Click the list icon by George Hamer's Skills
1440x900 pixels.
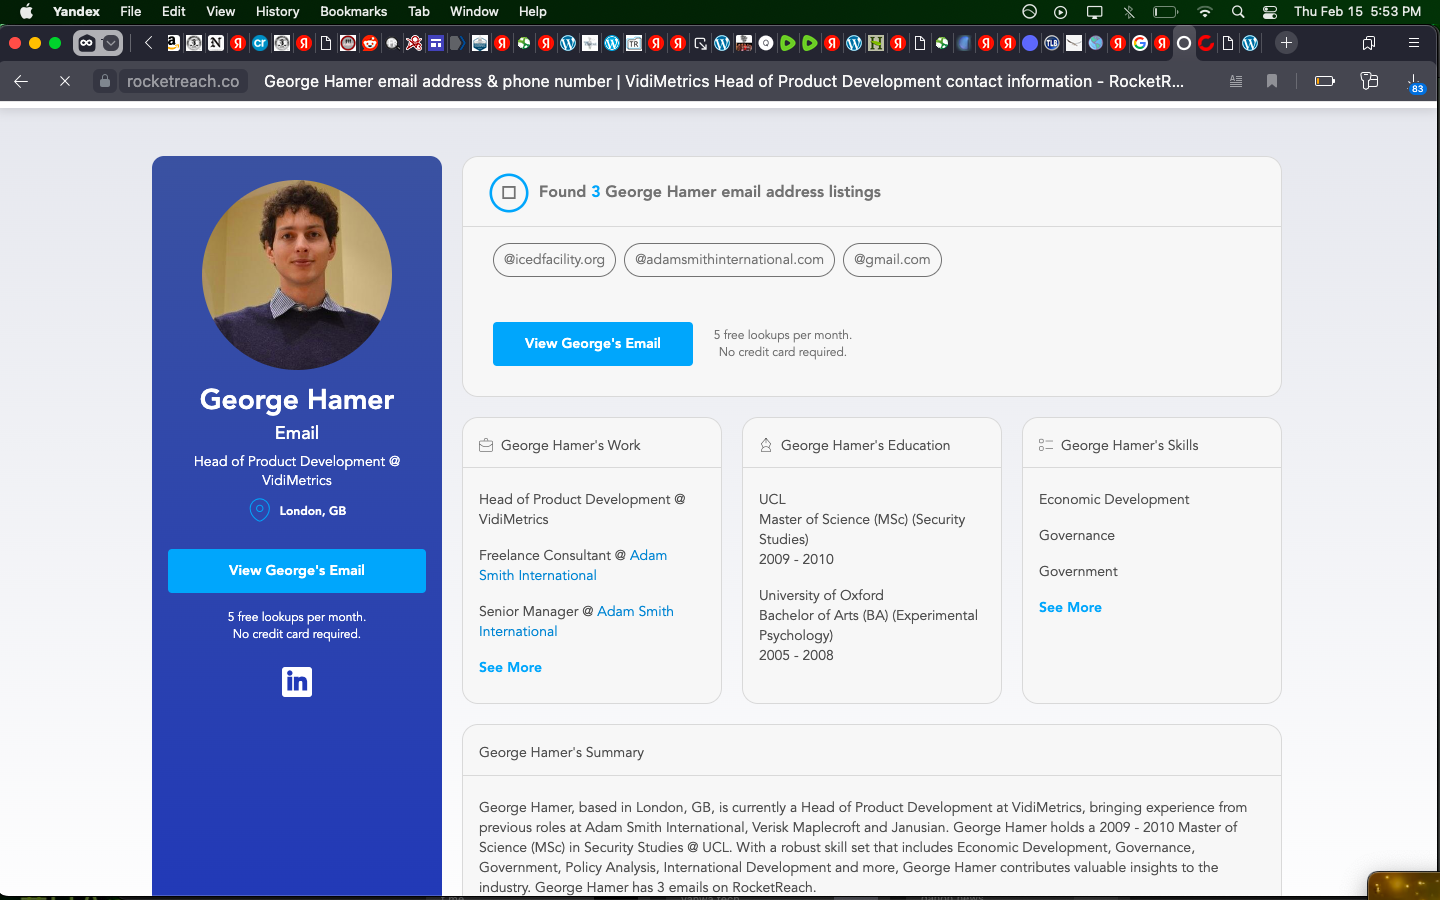pyautogui.click(x=1046, y=445)
